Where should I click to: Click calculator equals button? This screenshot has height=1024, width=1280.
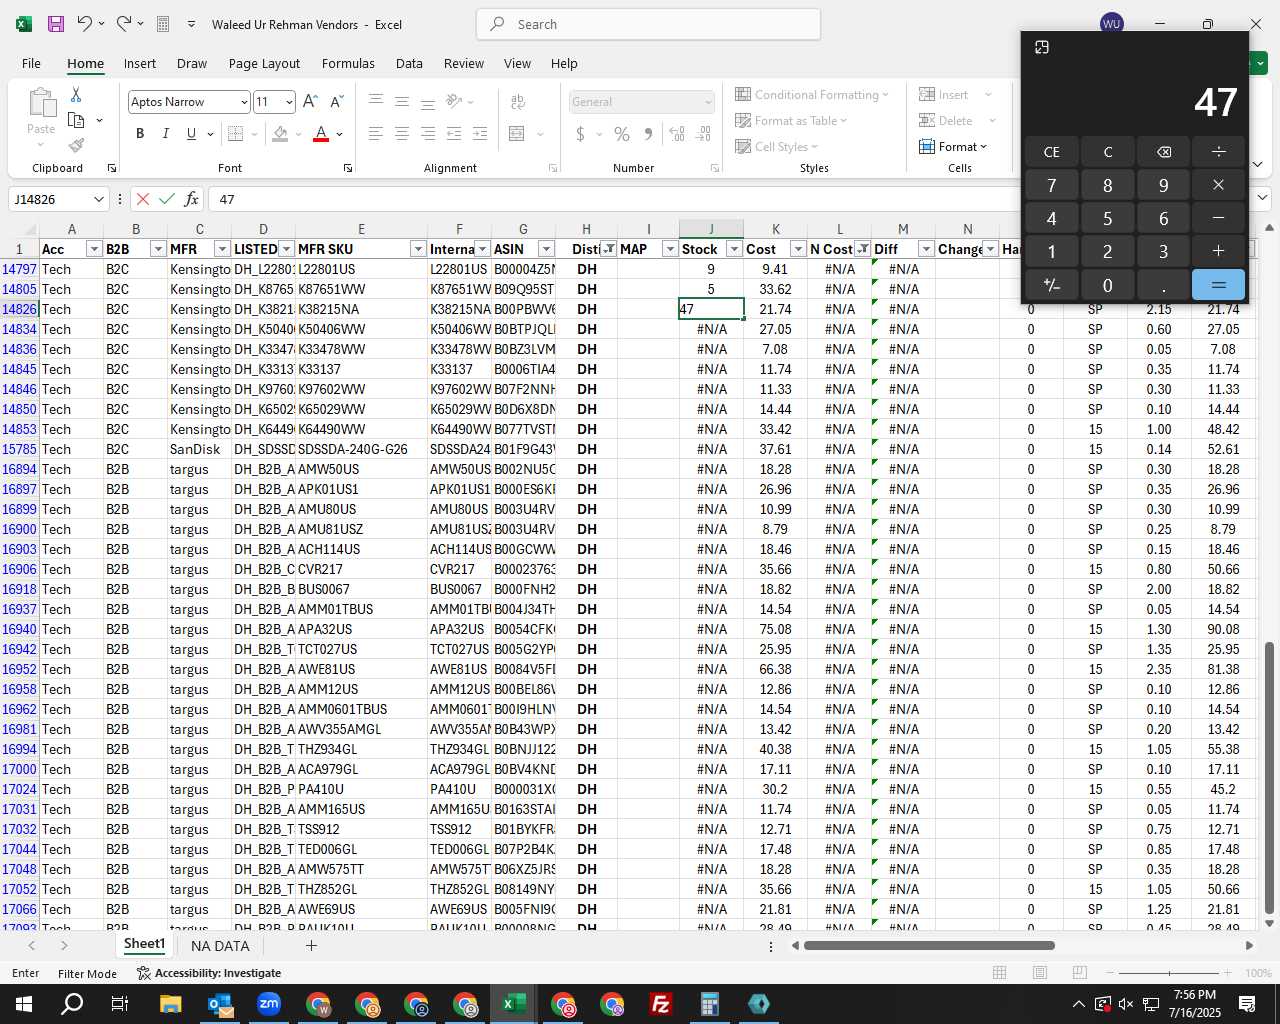[1218, 285]
